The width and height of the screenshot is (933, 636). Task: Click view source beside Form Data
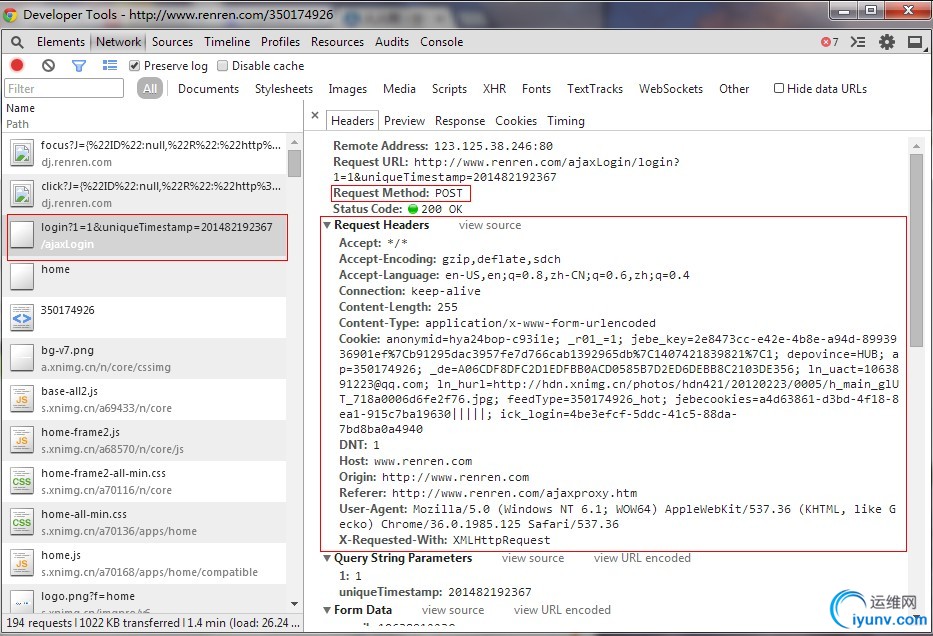pyautogui.click(x=453, y=610)
